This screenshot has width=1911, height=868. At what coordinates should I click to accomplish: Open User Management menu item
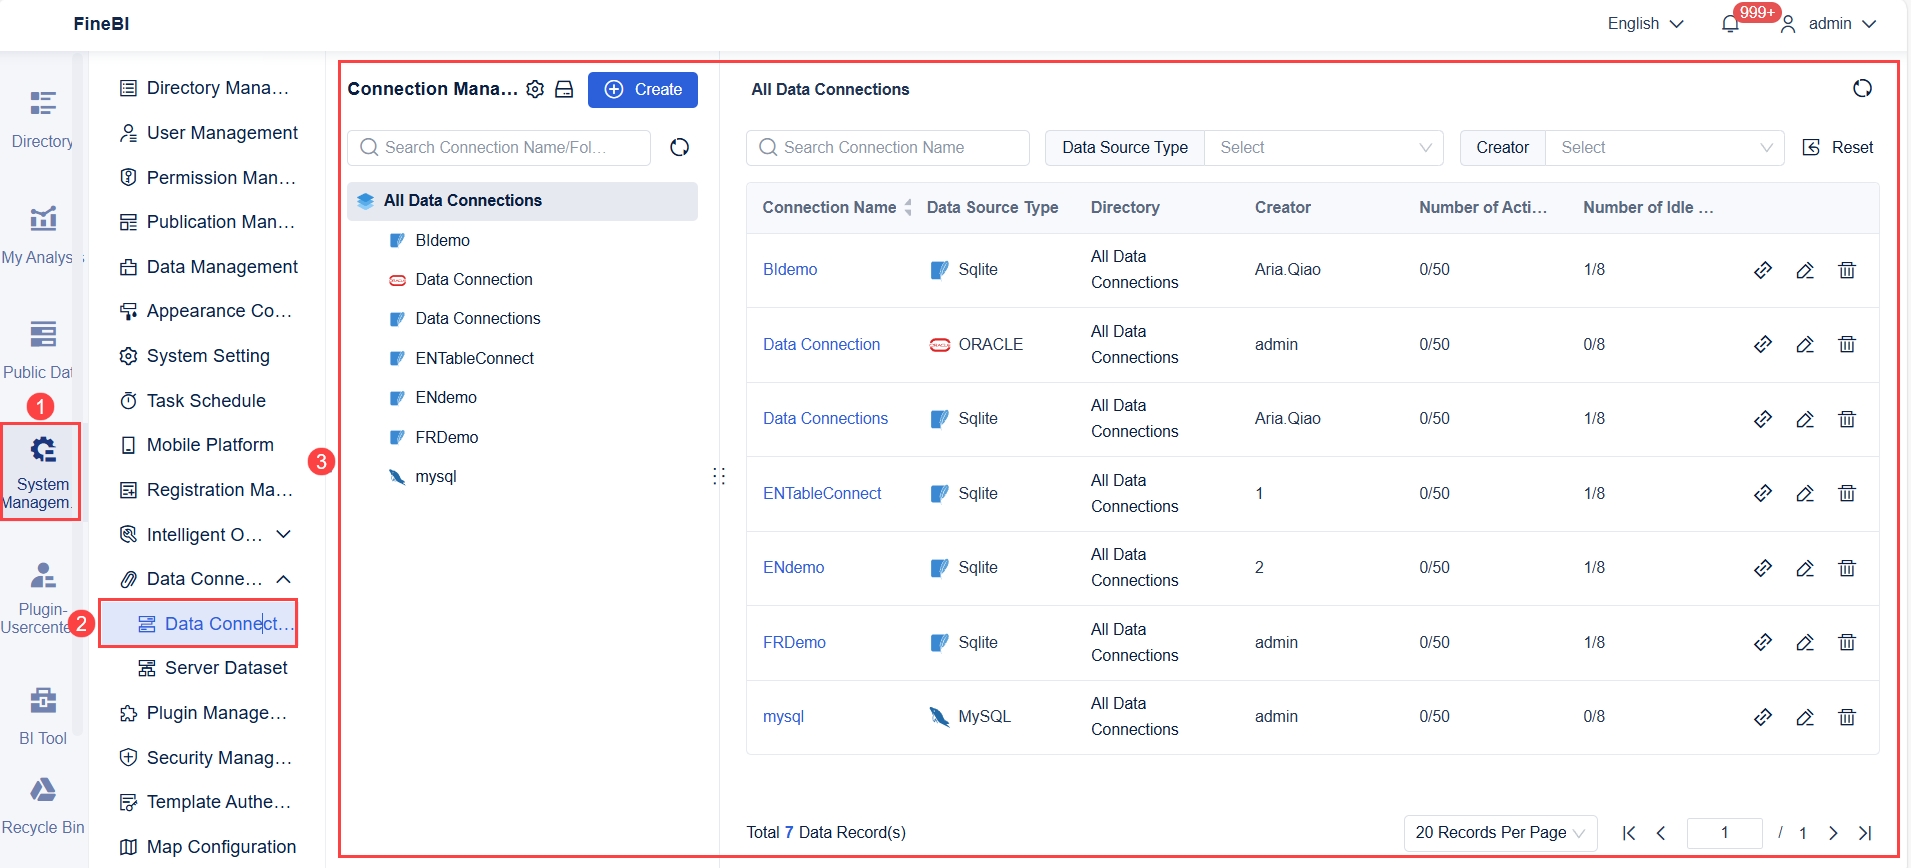(x=209, y=133)
